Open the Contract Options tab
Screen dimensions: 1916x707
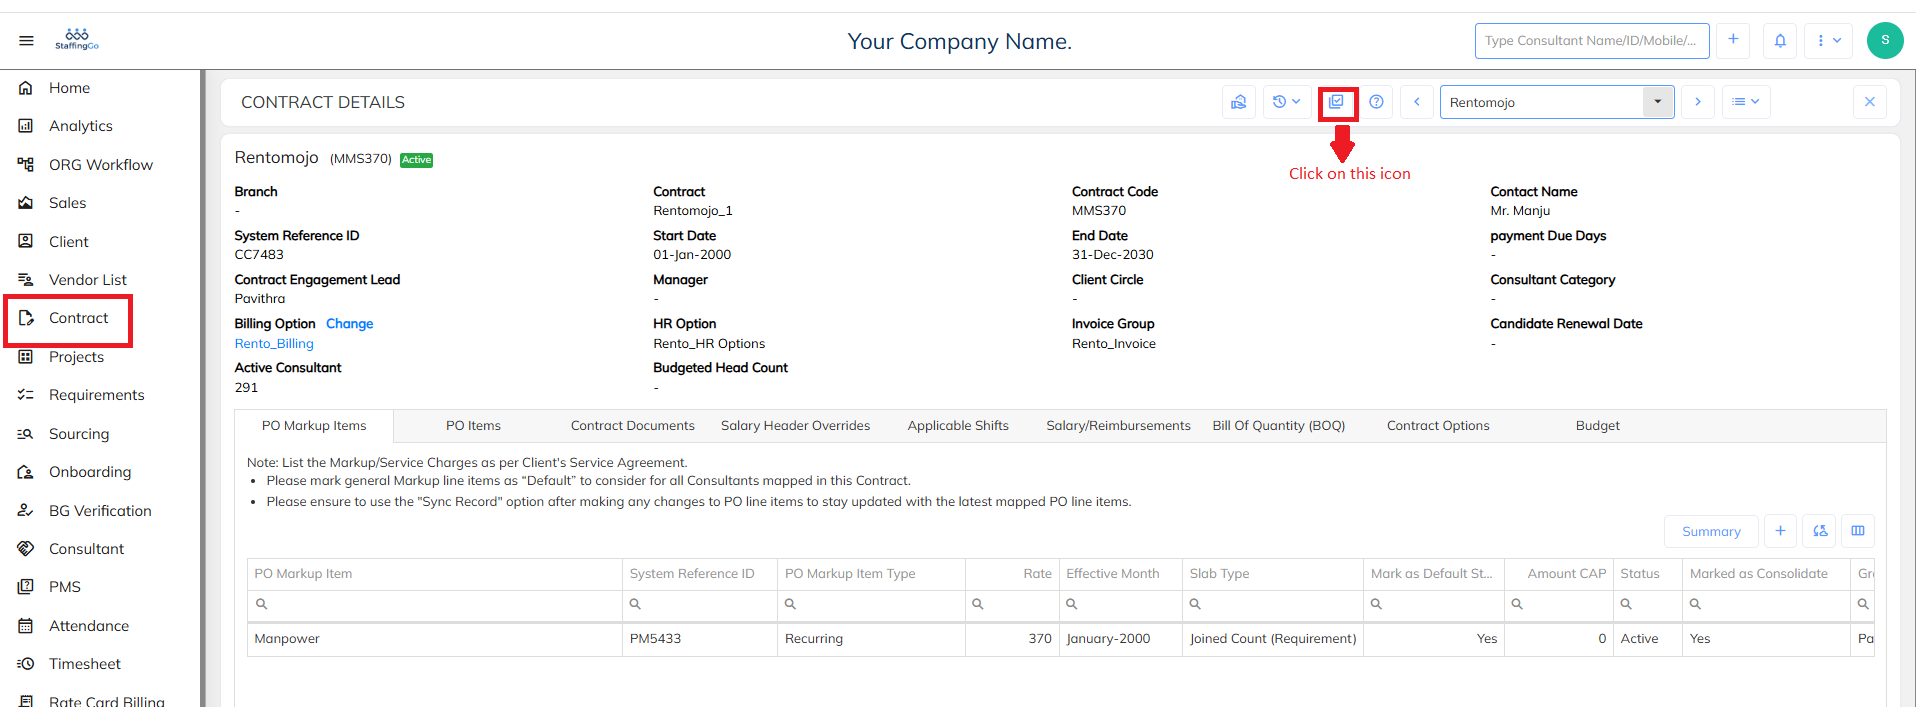pyautogui.click(x=1438, y=426)
